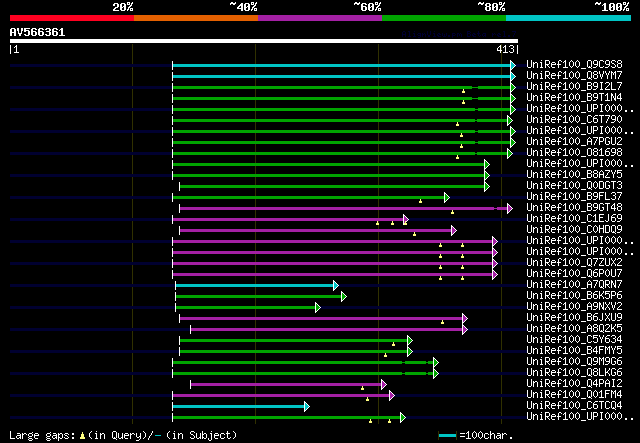Click the purple arrowhead of the Q4PAI2 hit
Screen dimensions: 640x443
384,385
